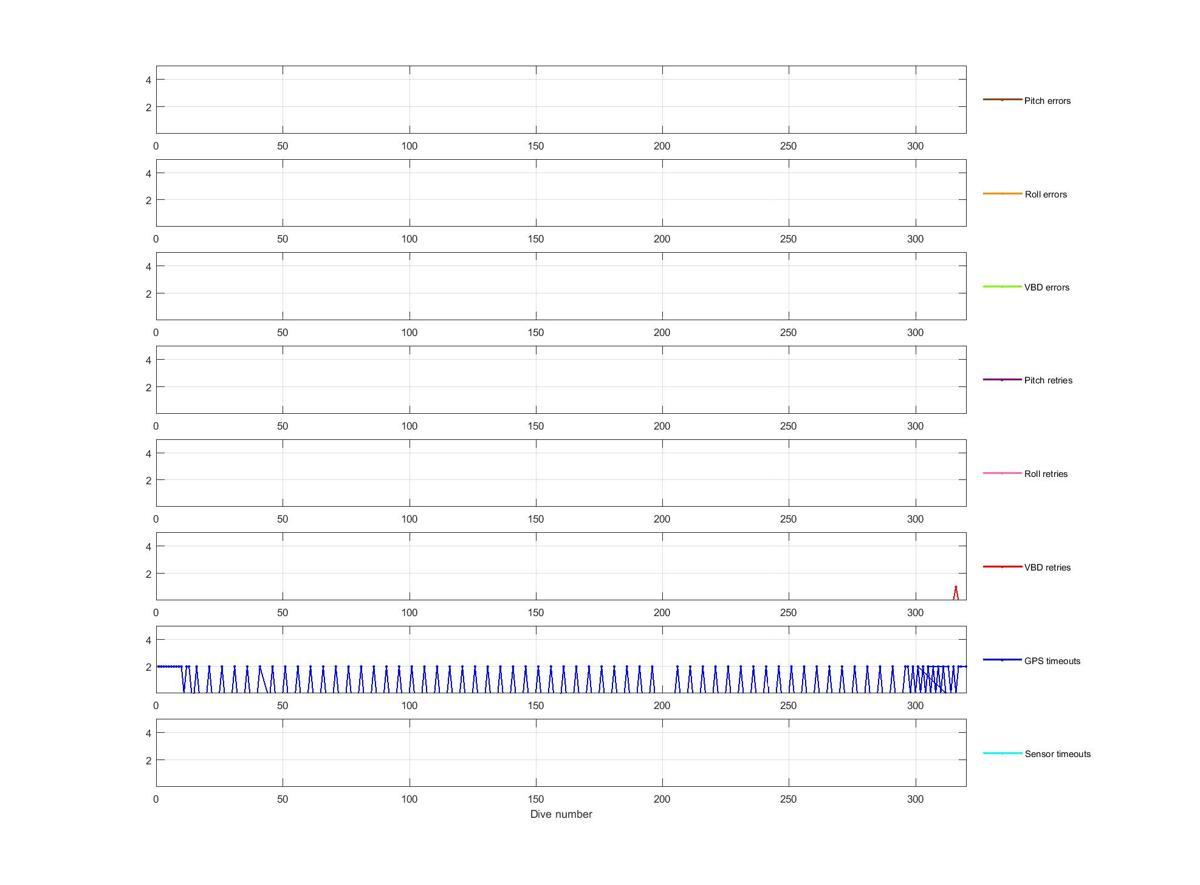Select the pink Roll retries legend line
This screenshot has width=1200, height=885.
[1002, 473]
